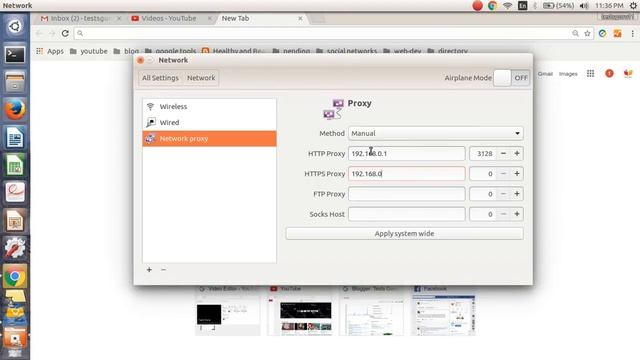Click the HTTPS Proxy address field
Image resolution: width=640 pixels, height=360 pixels.
point(407,173)
